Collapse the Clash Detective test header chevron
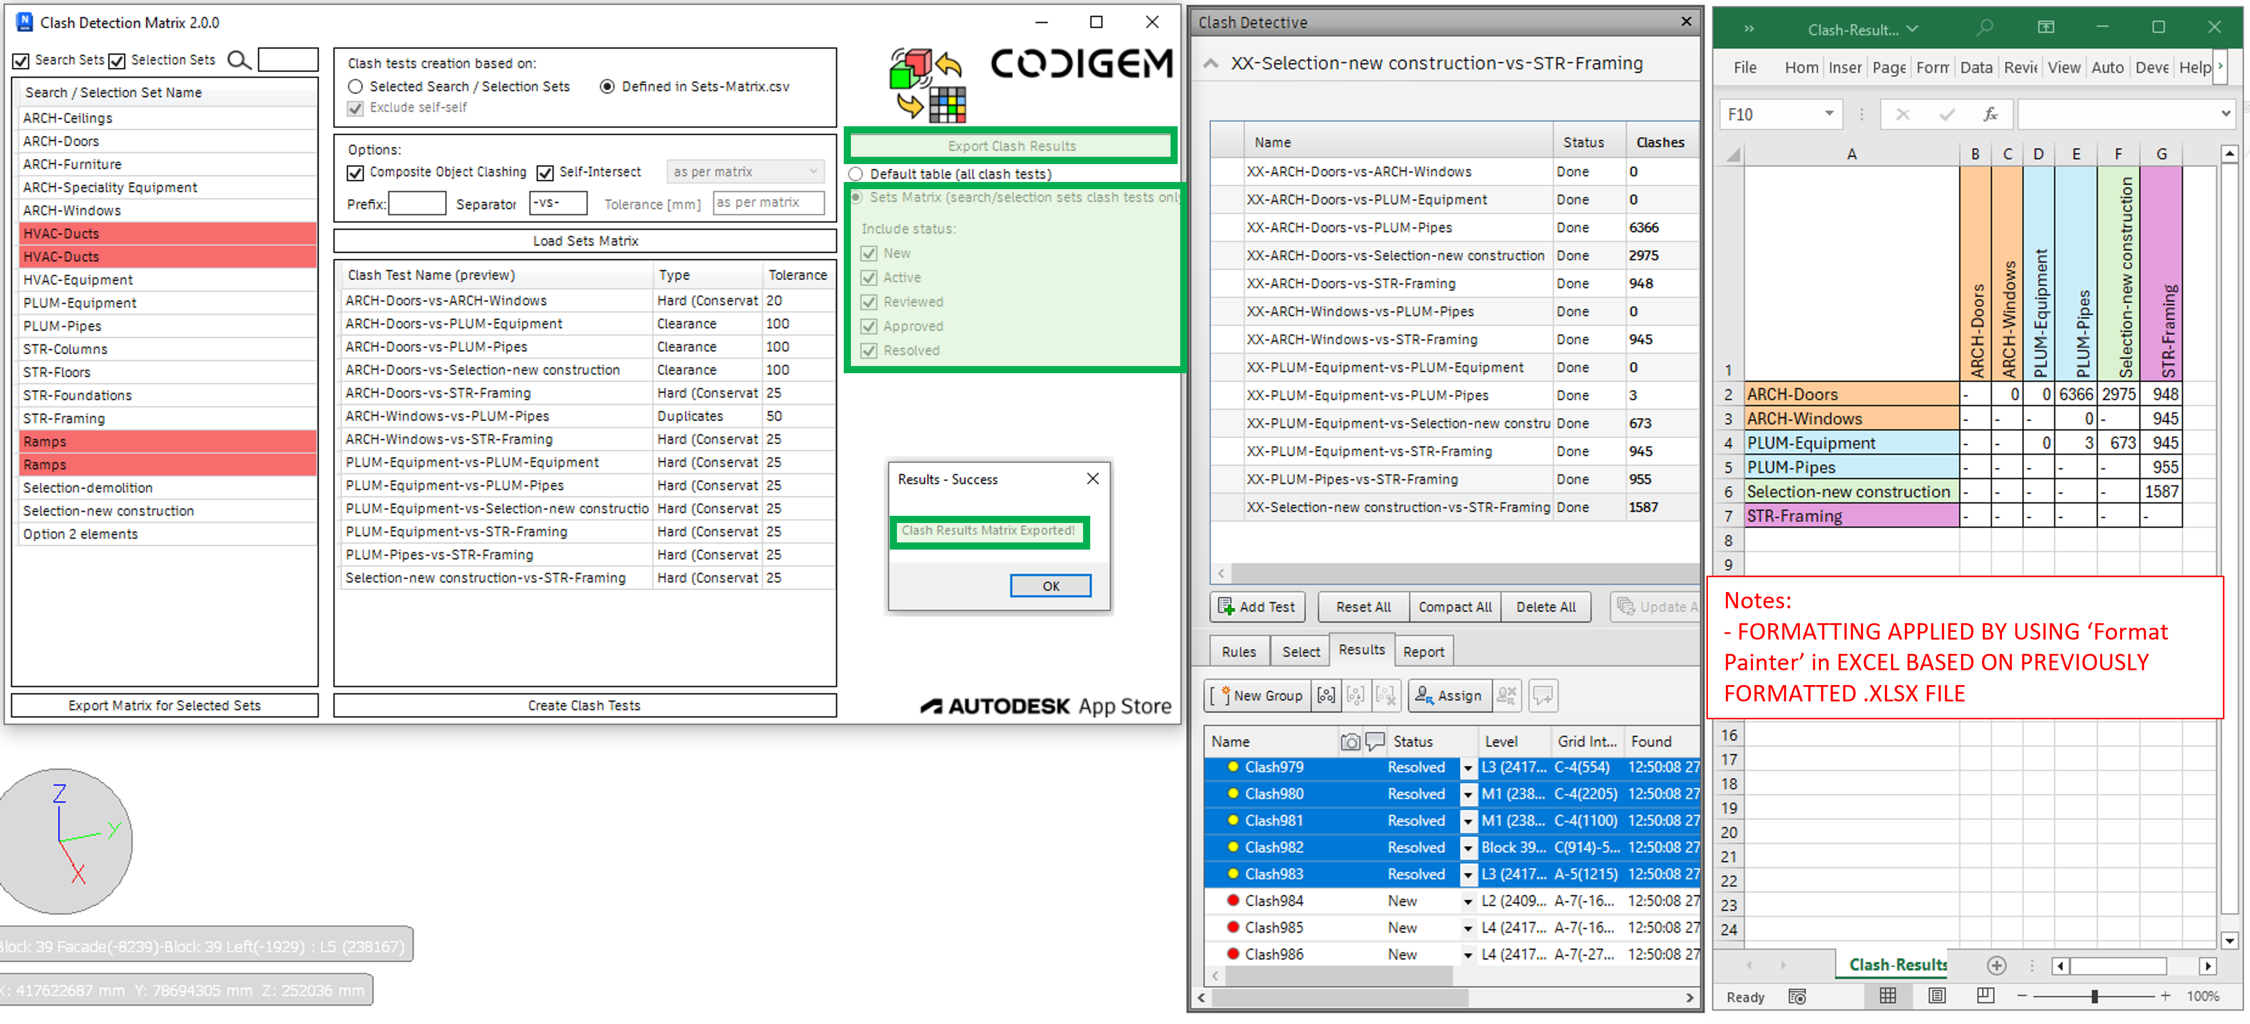Screen dimensions: 2250x1024 click(x=1211, y=63)
